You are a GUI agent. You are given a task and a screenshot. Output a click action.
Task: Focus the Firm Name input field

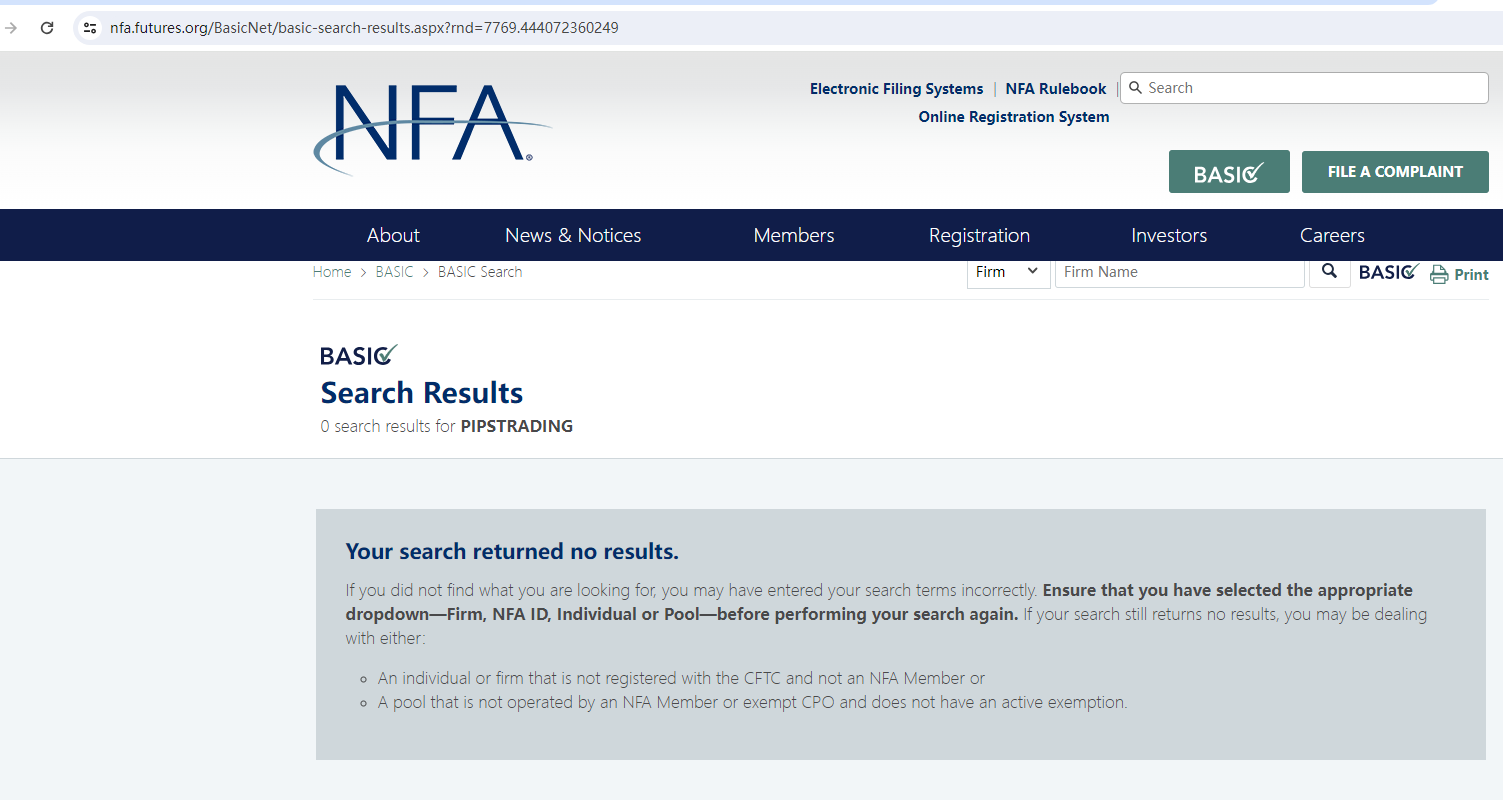coord(1179,272)
